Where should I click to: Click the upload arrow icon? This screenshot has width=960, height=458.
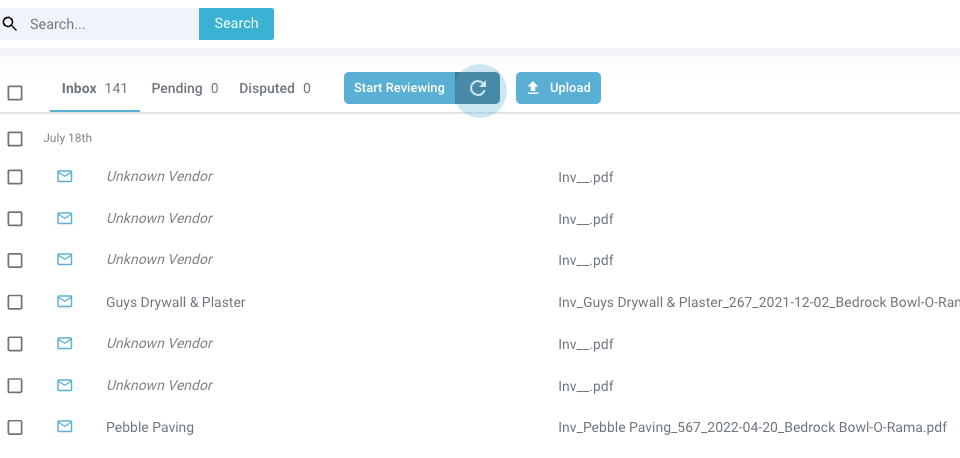[x=533, y=88]
